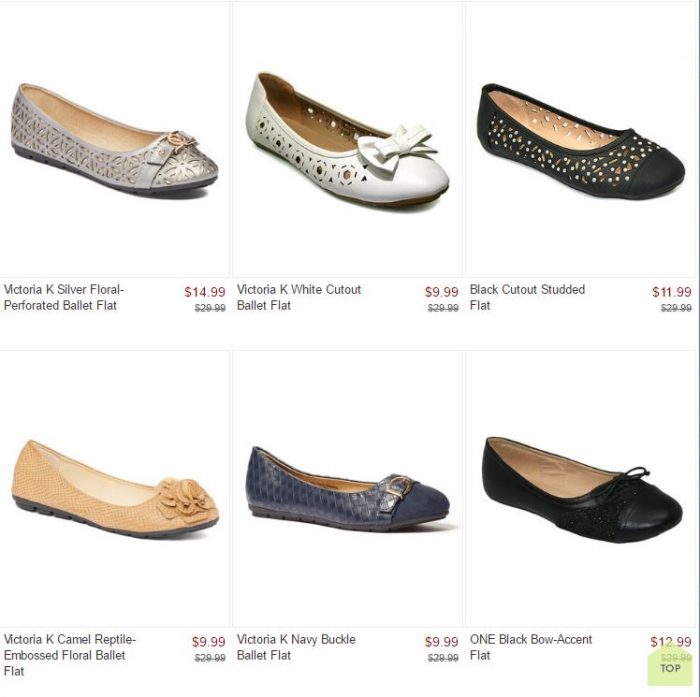Click Black Cutout Studded Flat title
700x697 pixels.
527,297
